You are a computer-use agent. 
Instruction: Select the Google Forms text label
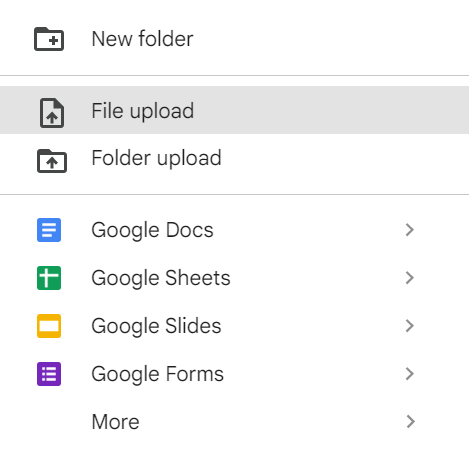coord(158,374)
